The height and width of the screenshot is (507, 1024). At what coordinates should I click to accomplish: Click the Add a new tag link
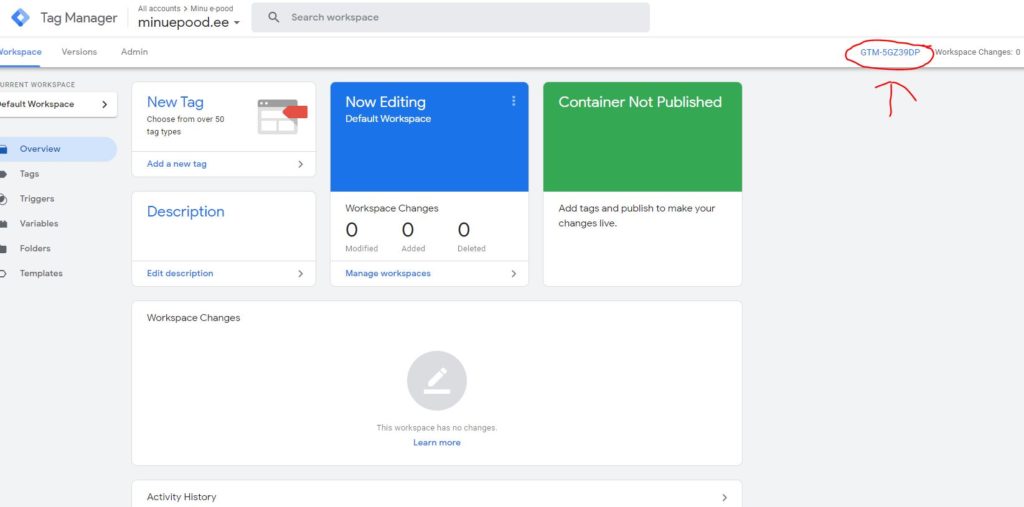tap(177, 164)
